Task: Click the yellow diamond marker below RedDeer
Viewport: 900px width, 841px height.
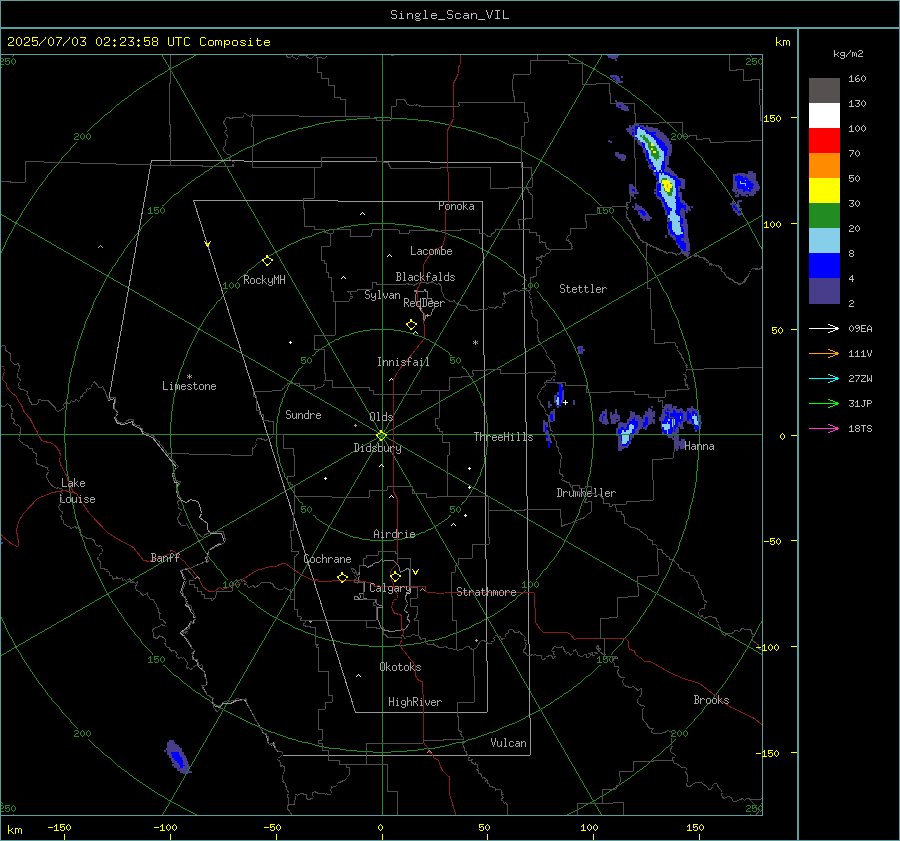Action: point(411,324)
